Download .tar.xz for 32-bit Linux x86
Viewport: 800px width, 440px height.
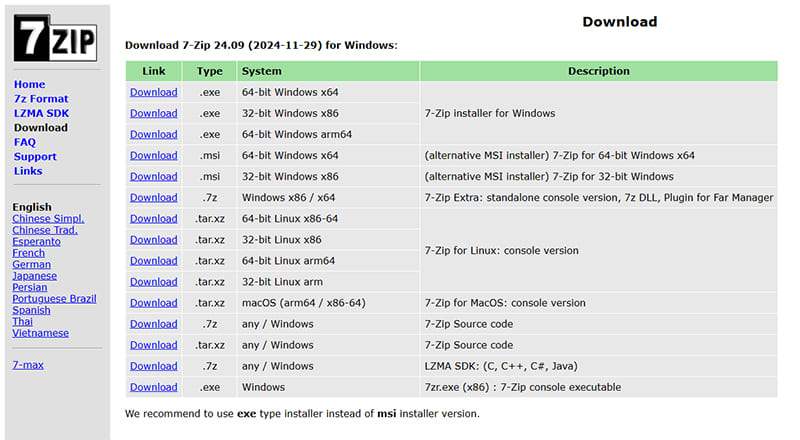click(x=154, y=239)
